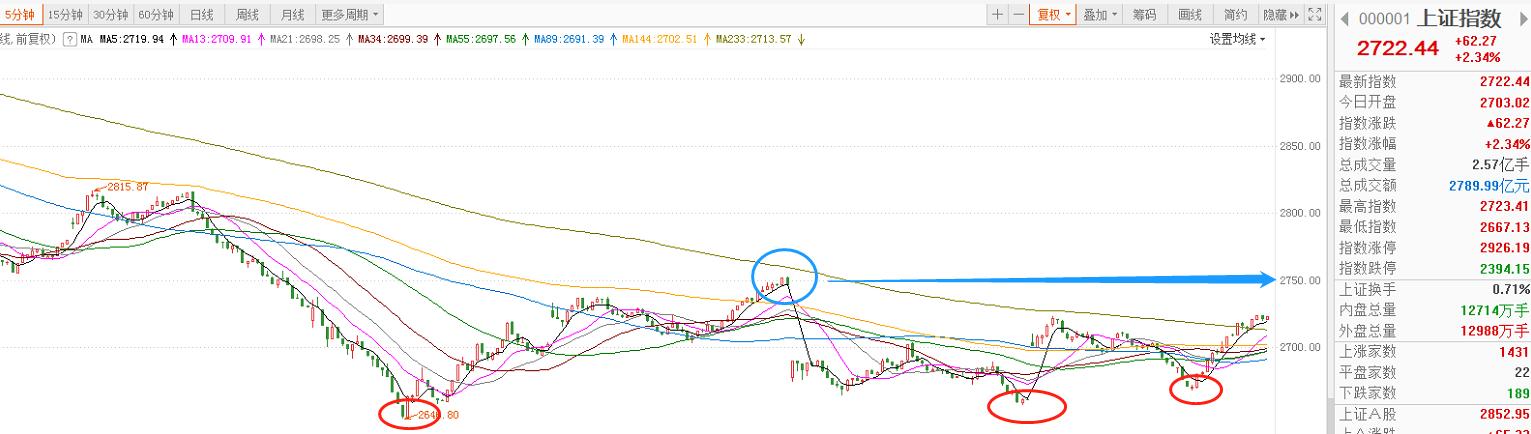The image size is (1531, 434).
Task: Click the 总成交量 value 2.57亿手
Action: coord(1501,165)
